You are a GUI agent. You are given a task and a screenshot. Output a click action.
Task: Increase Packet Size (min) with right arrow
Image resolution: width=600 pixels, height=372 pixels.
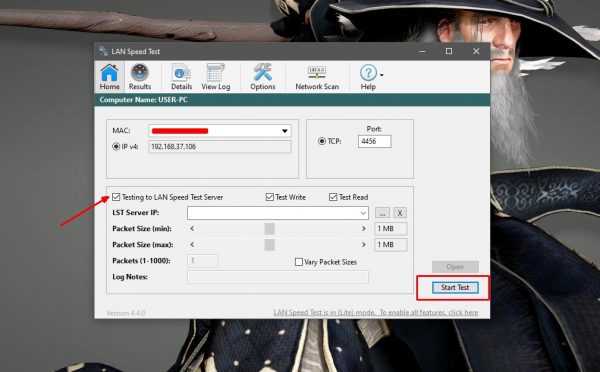(364, 228)
